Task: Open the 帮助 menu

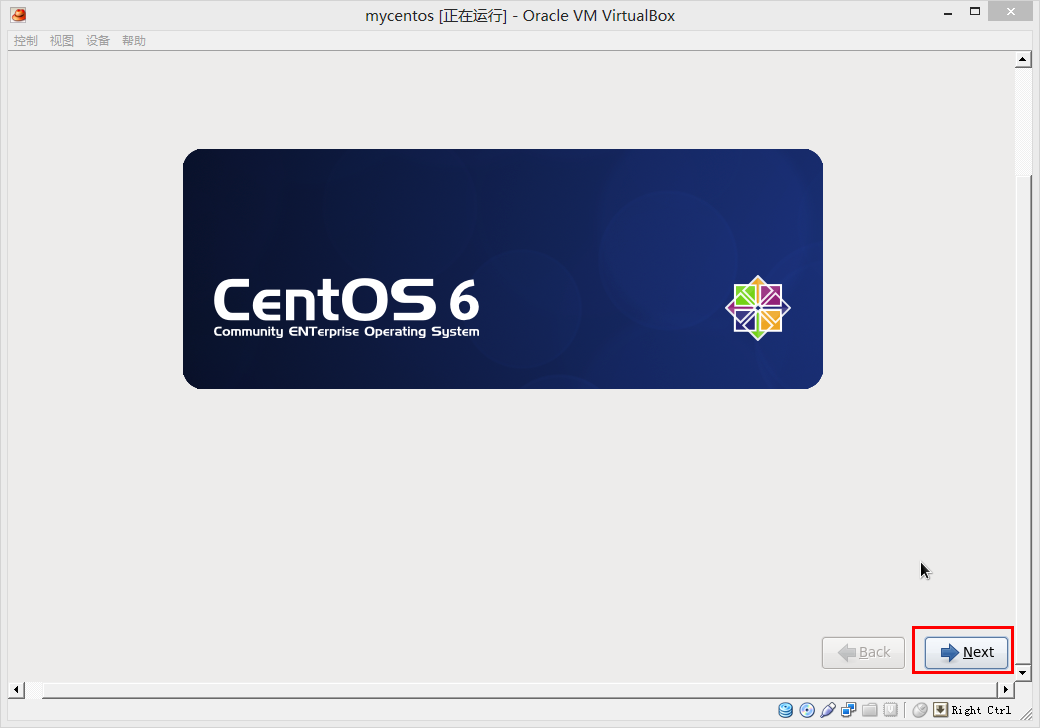Action: pyautogui.click(x=133, y=40)
